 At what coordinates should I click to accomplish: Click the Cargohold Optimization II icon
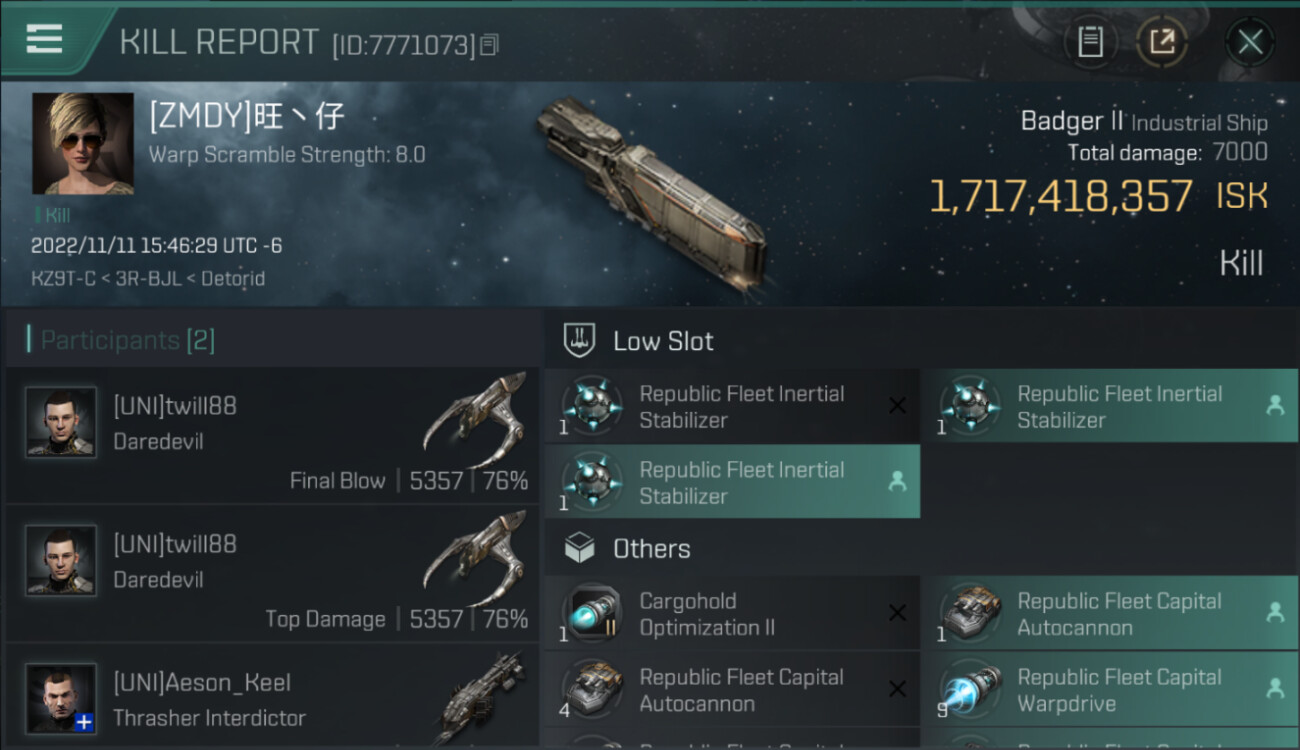(x=592, y=613)
